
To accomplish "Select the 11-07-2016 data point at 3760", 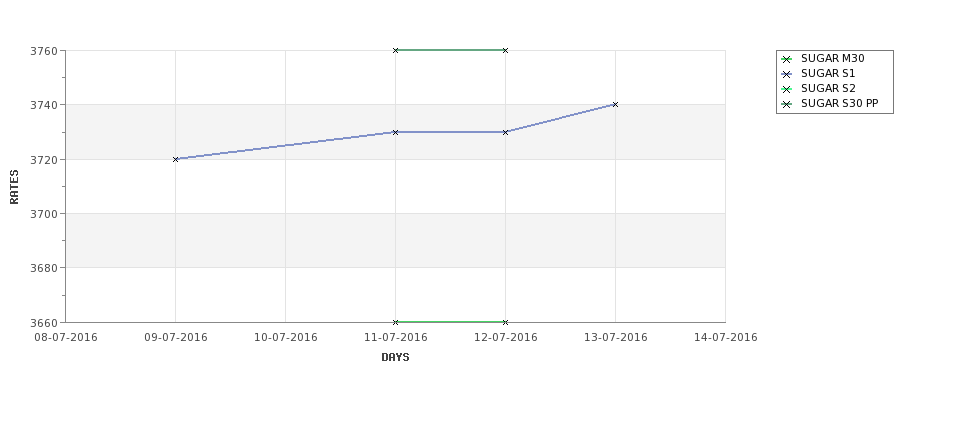I will [x=395, y=50].
